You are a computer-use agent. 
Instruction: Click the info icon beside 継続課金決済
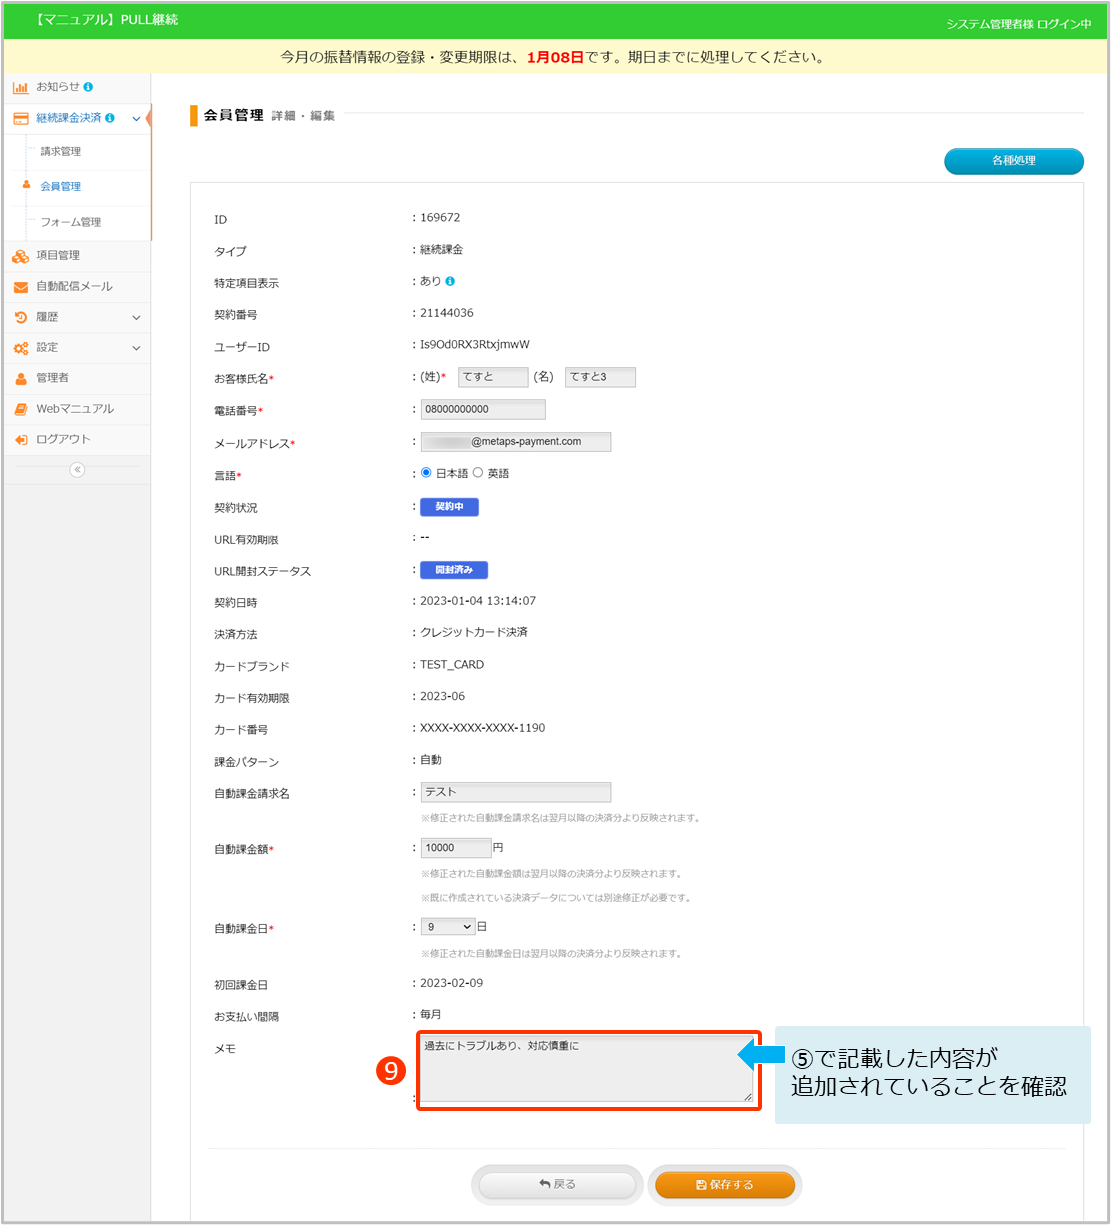pyautogui.click(x=109, y=118)
